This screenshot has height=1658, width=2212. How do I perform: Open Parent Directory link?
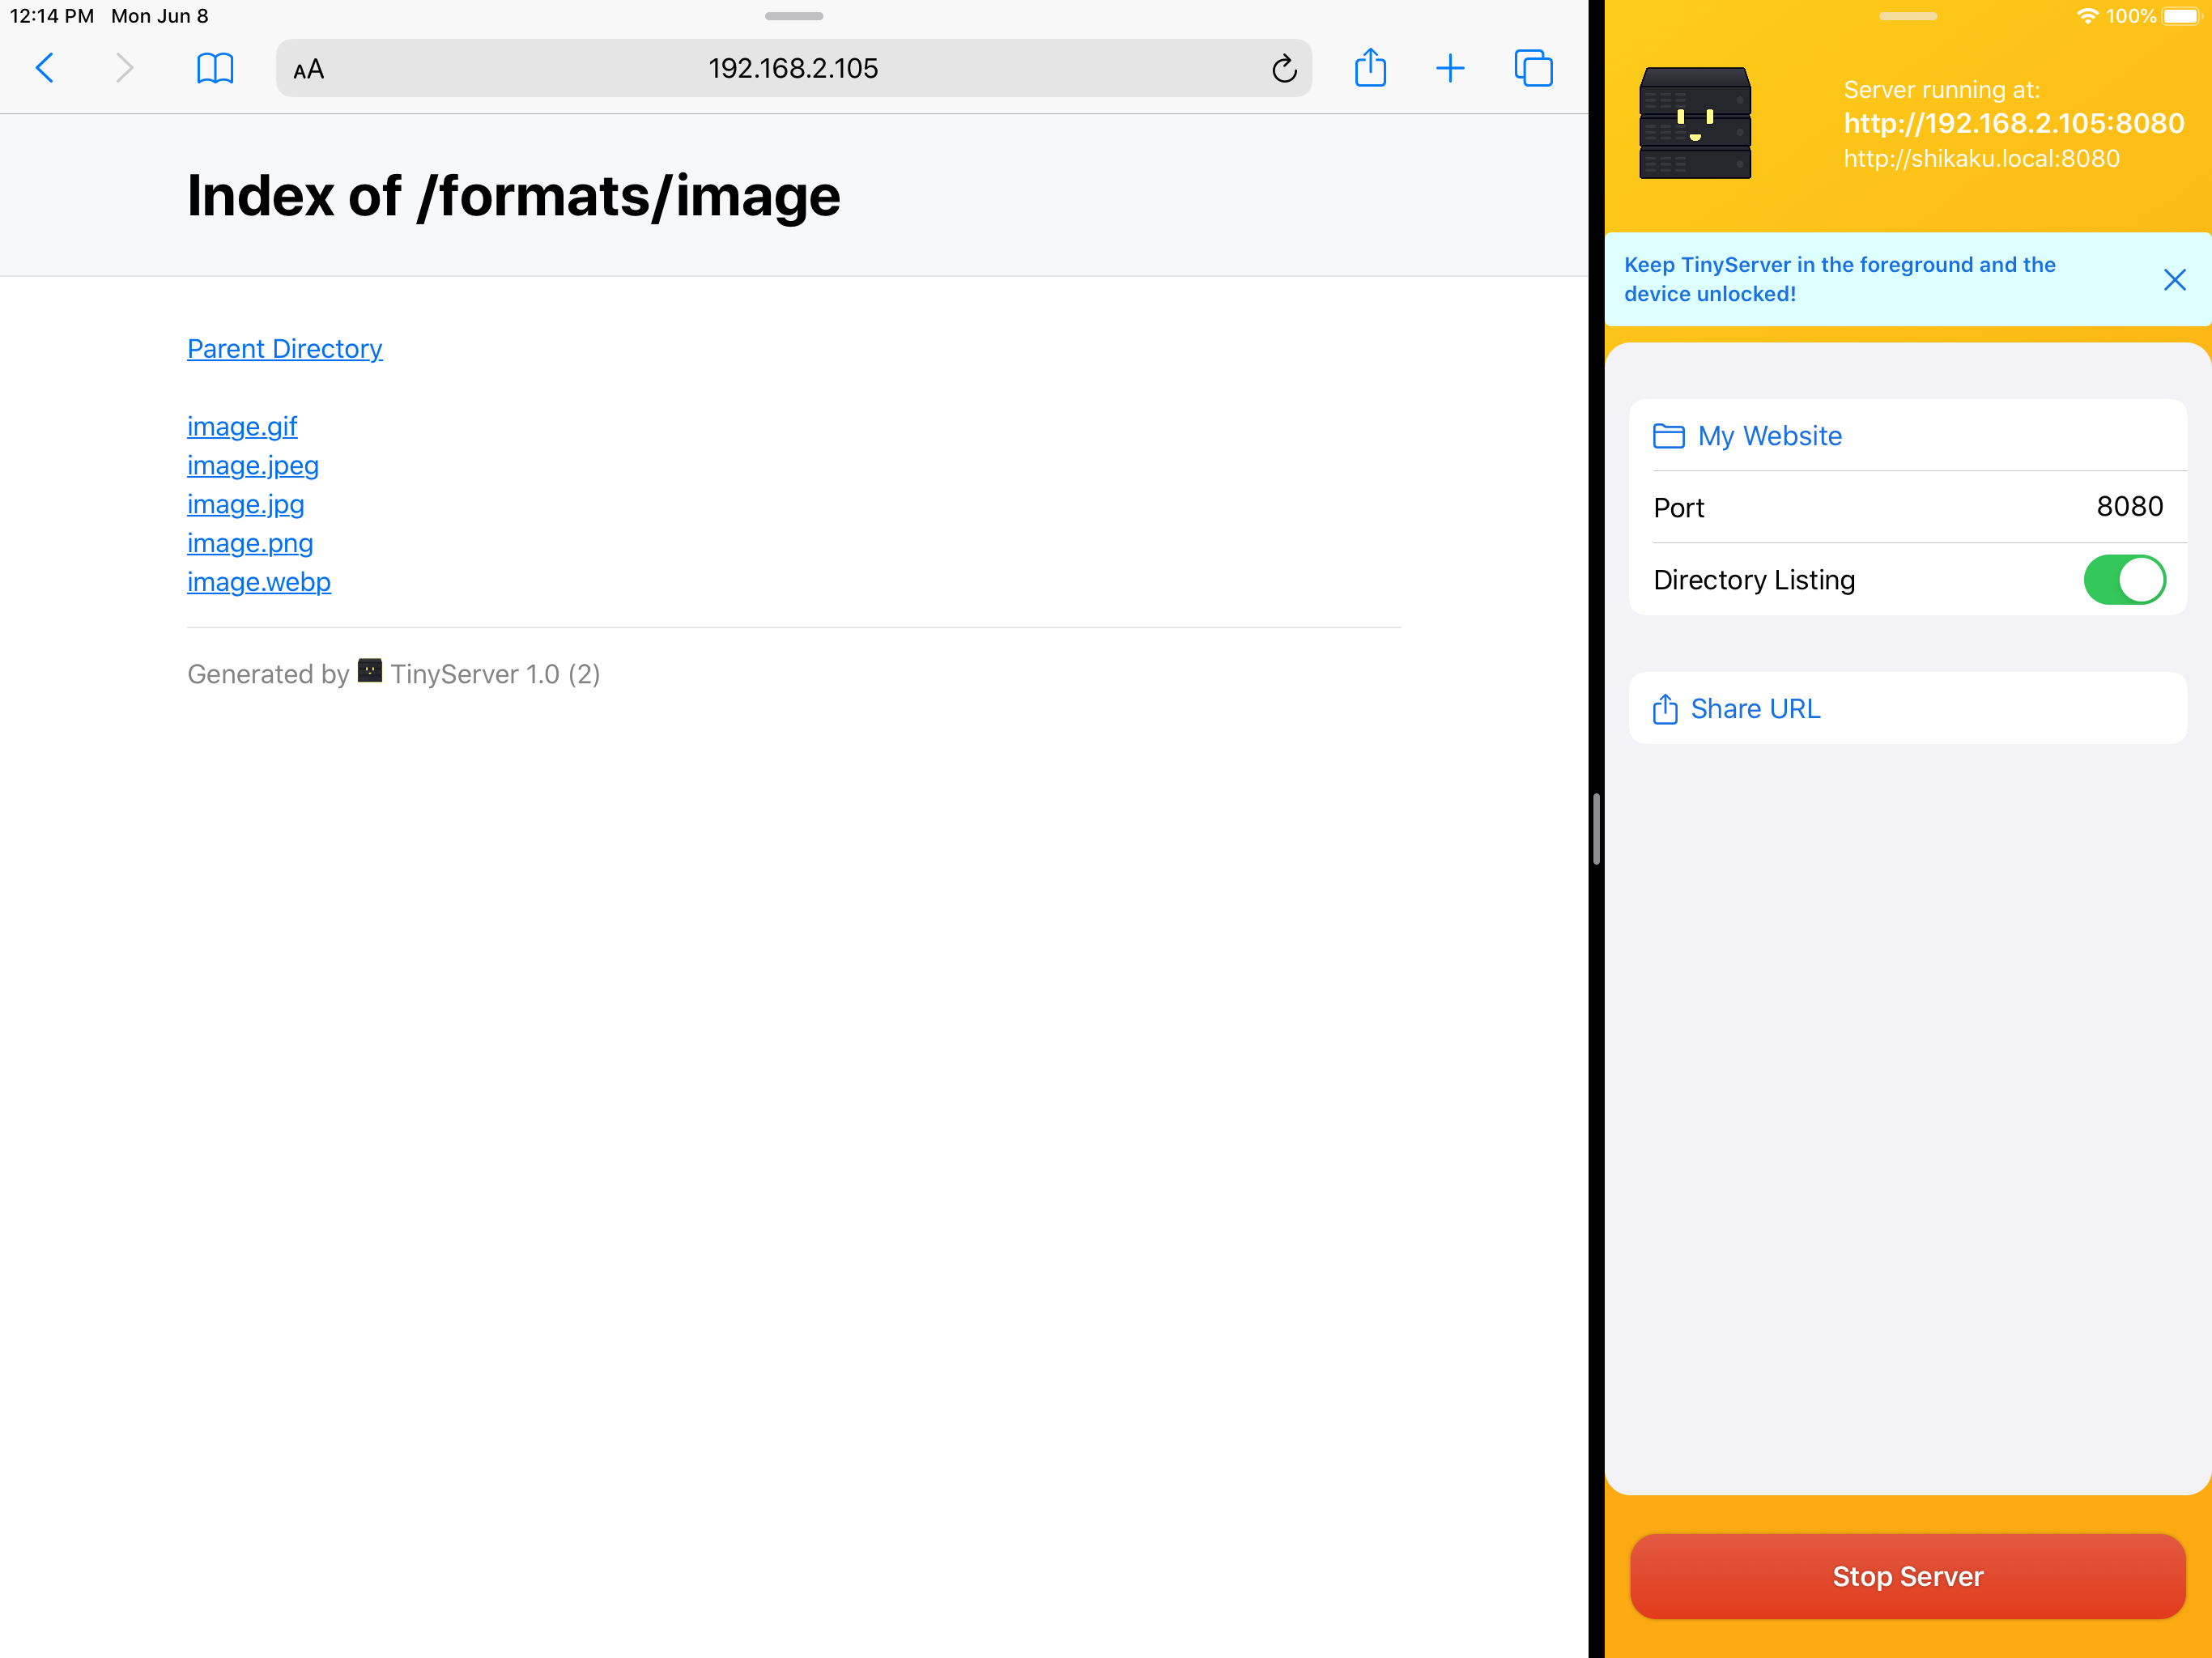coord(284,349)
